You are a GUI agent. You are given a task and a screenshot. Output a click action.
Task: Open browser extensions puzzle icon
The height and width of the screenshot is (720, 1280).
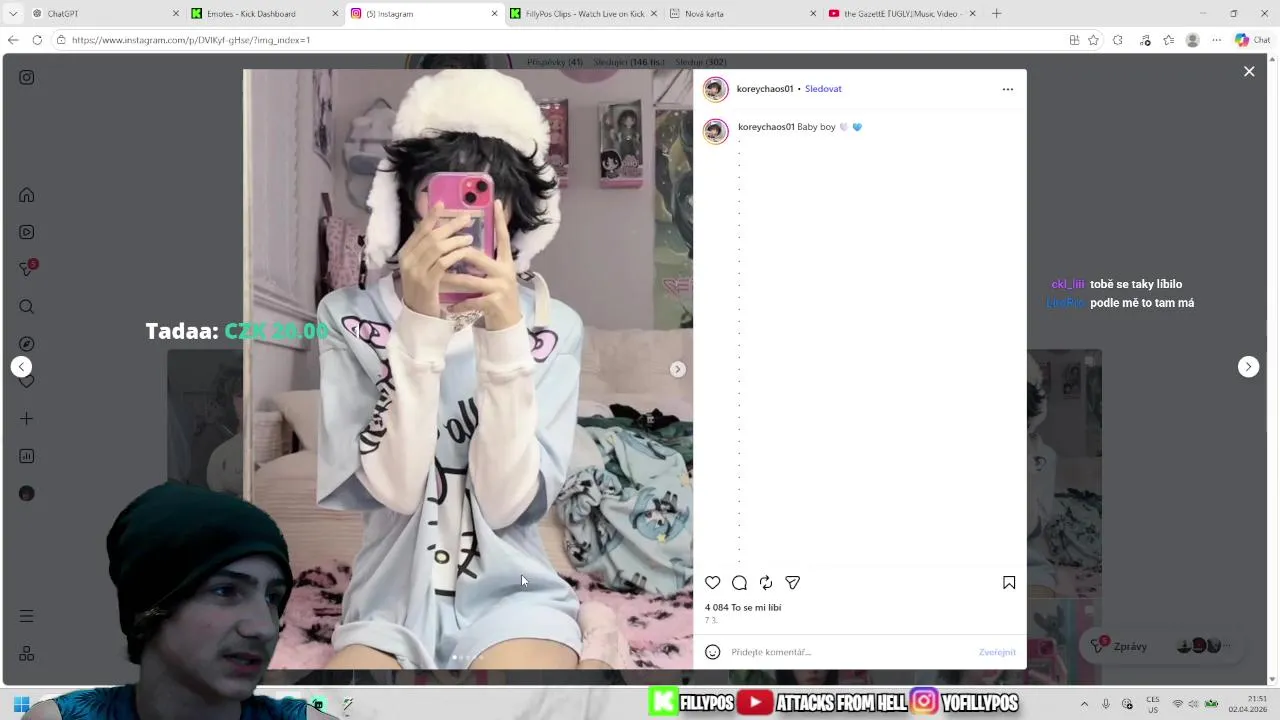point(1118,40)
